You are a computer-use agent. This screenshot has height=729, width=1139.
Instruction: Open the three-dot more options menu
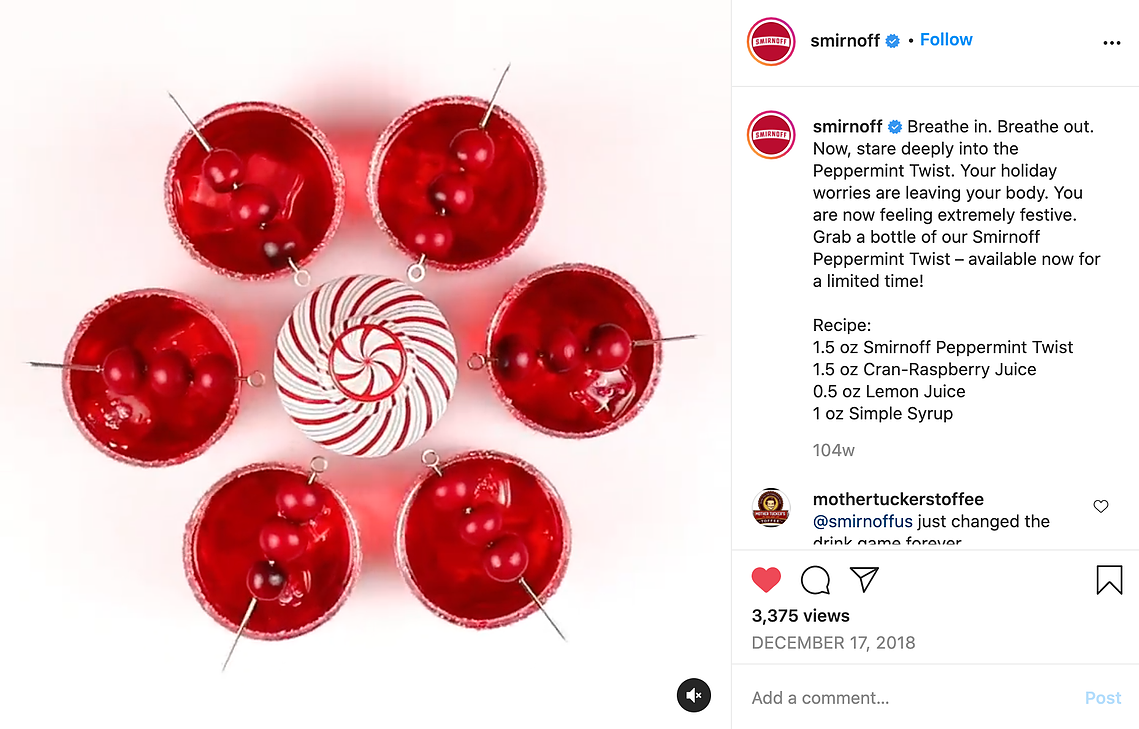1111,43
